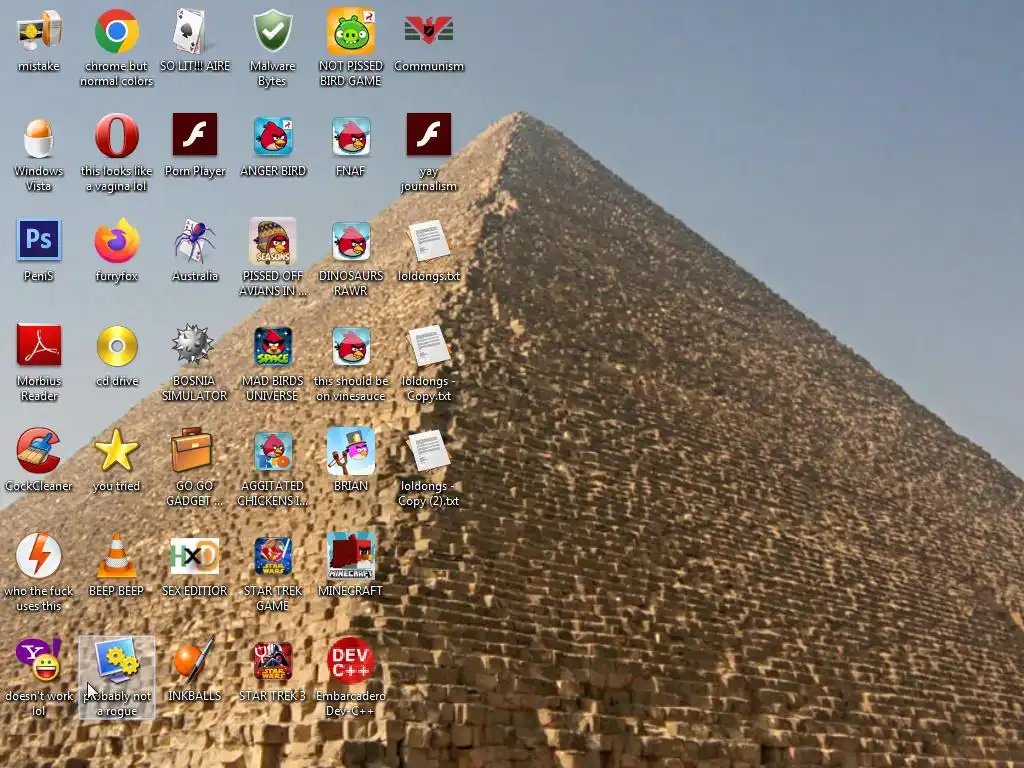Select 'AGGITATED CHICKENS I...' Rio icon
Screen dimensions: 1024x768
272,451
